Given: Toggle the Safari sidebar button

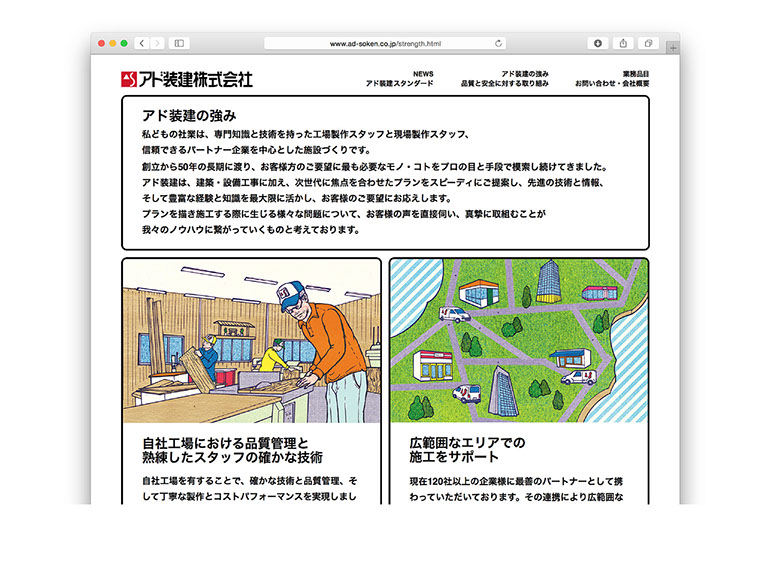Looking at the screenshot, I should point(179,44).
